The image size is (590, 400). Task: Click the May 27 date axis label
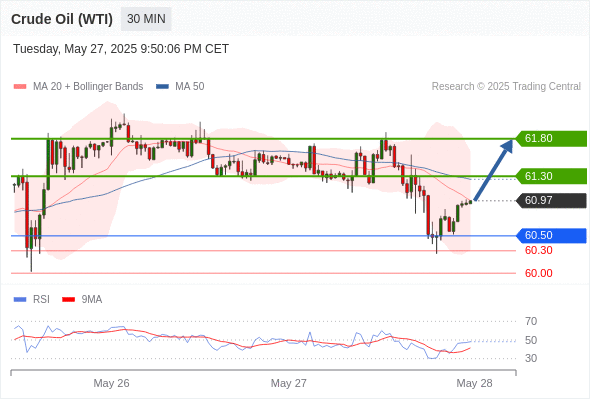289,383
